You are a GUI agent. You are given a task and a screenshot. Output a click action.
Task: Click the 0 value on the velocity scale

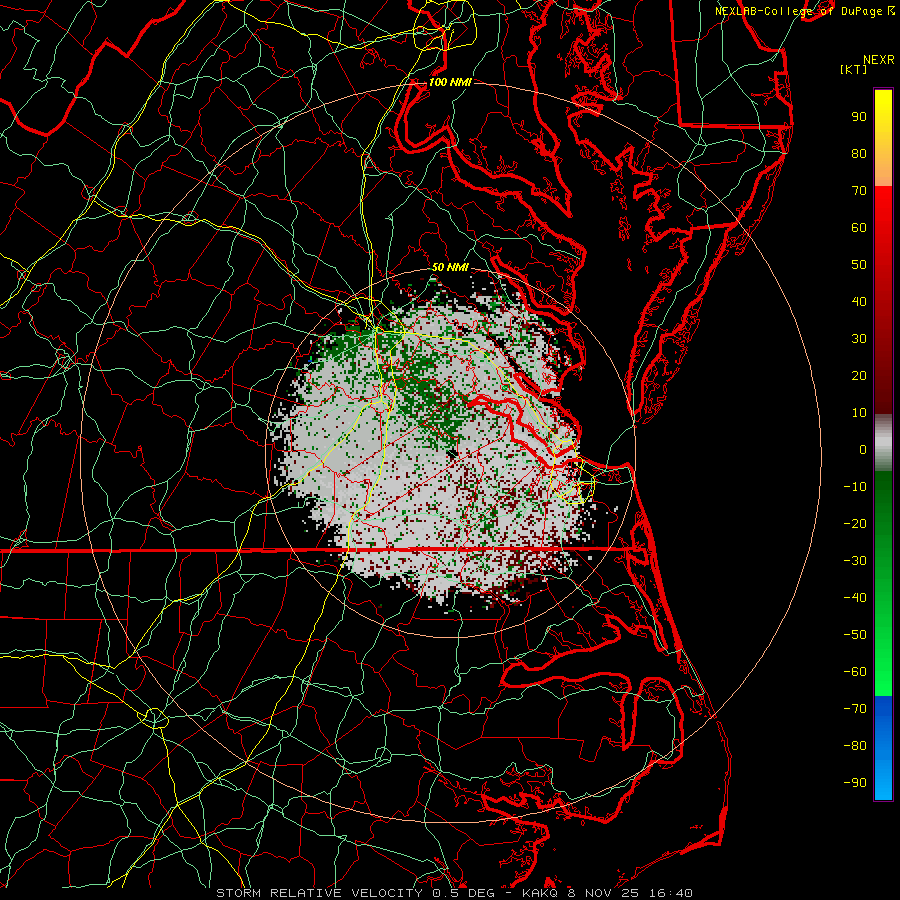863,450
